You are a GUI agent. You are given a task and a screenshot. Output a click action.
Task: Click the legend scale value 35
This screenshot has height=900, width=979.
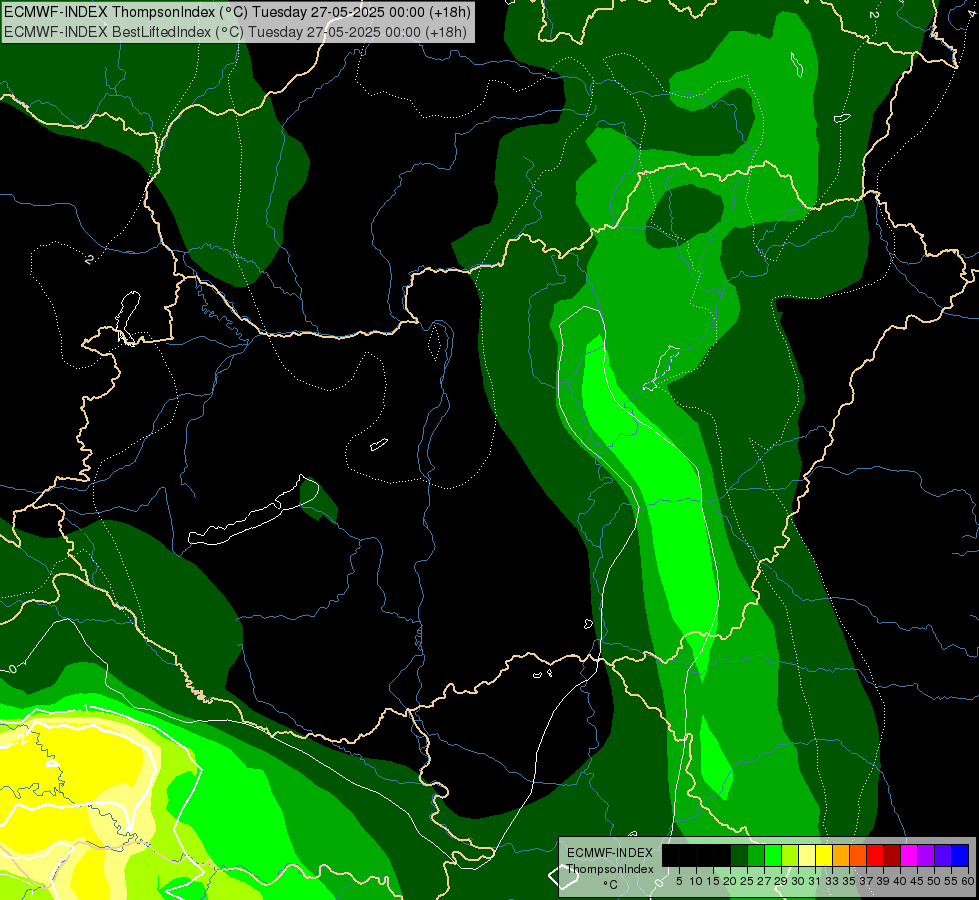tap(849, 881)
